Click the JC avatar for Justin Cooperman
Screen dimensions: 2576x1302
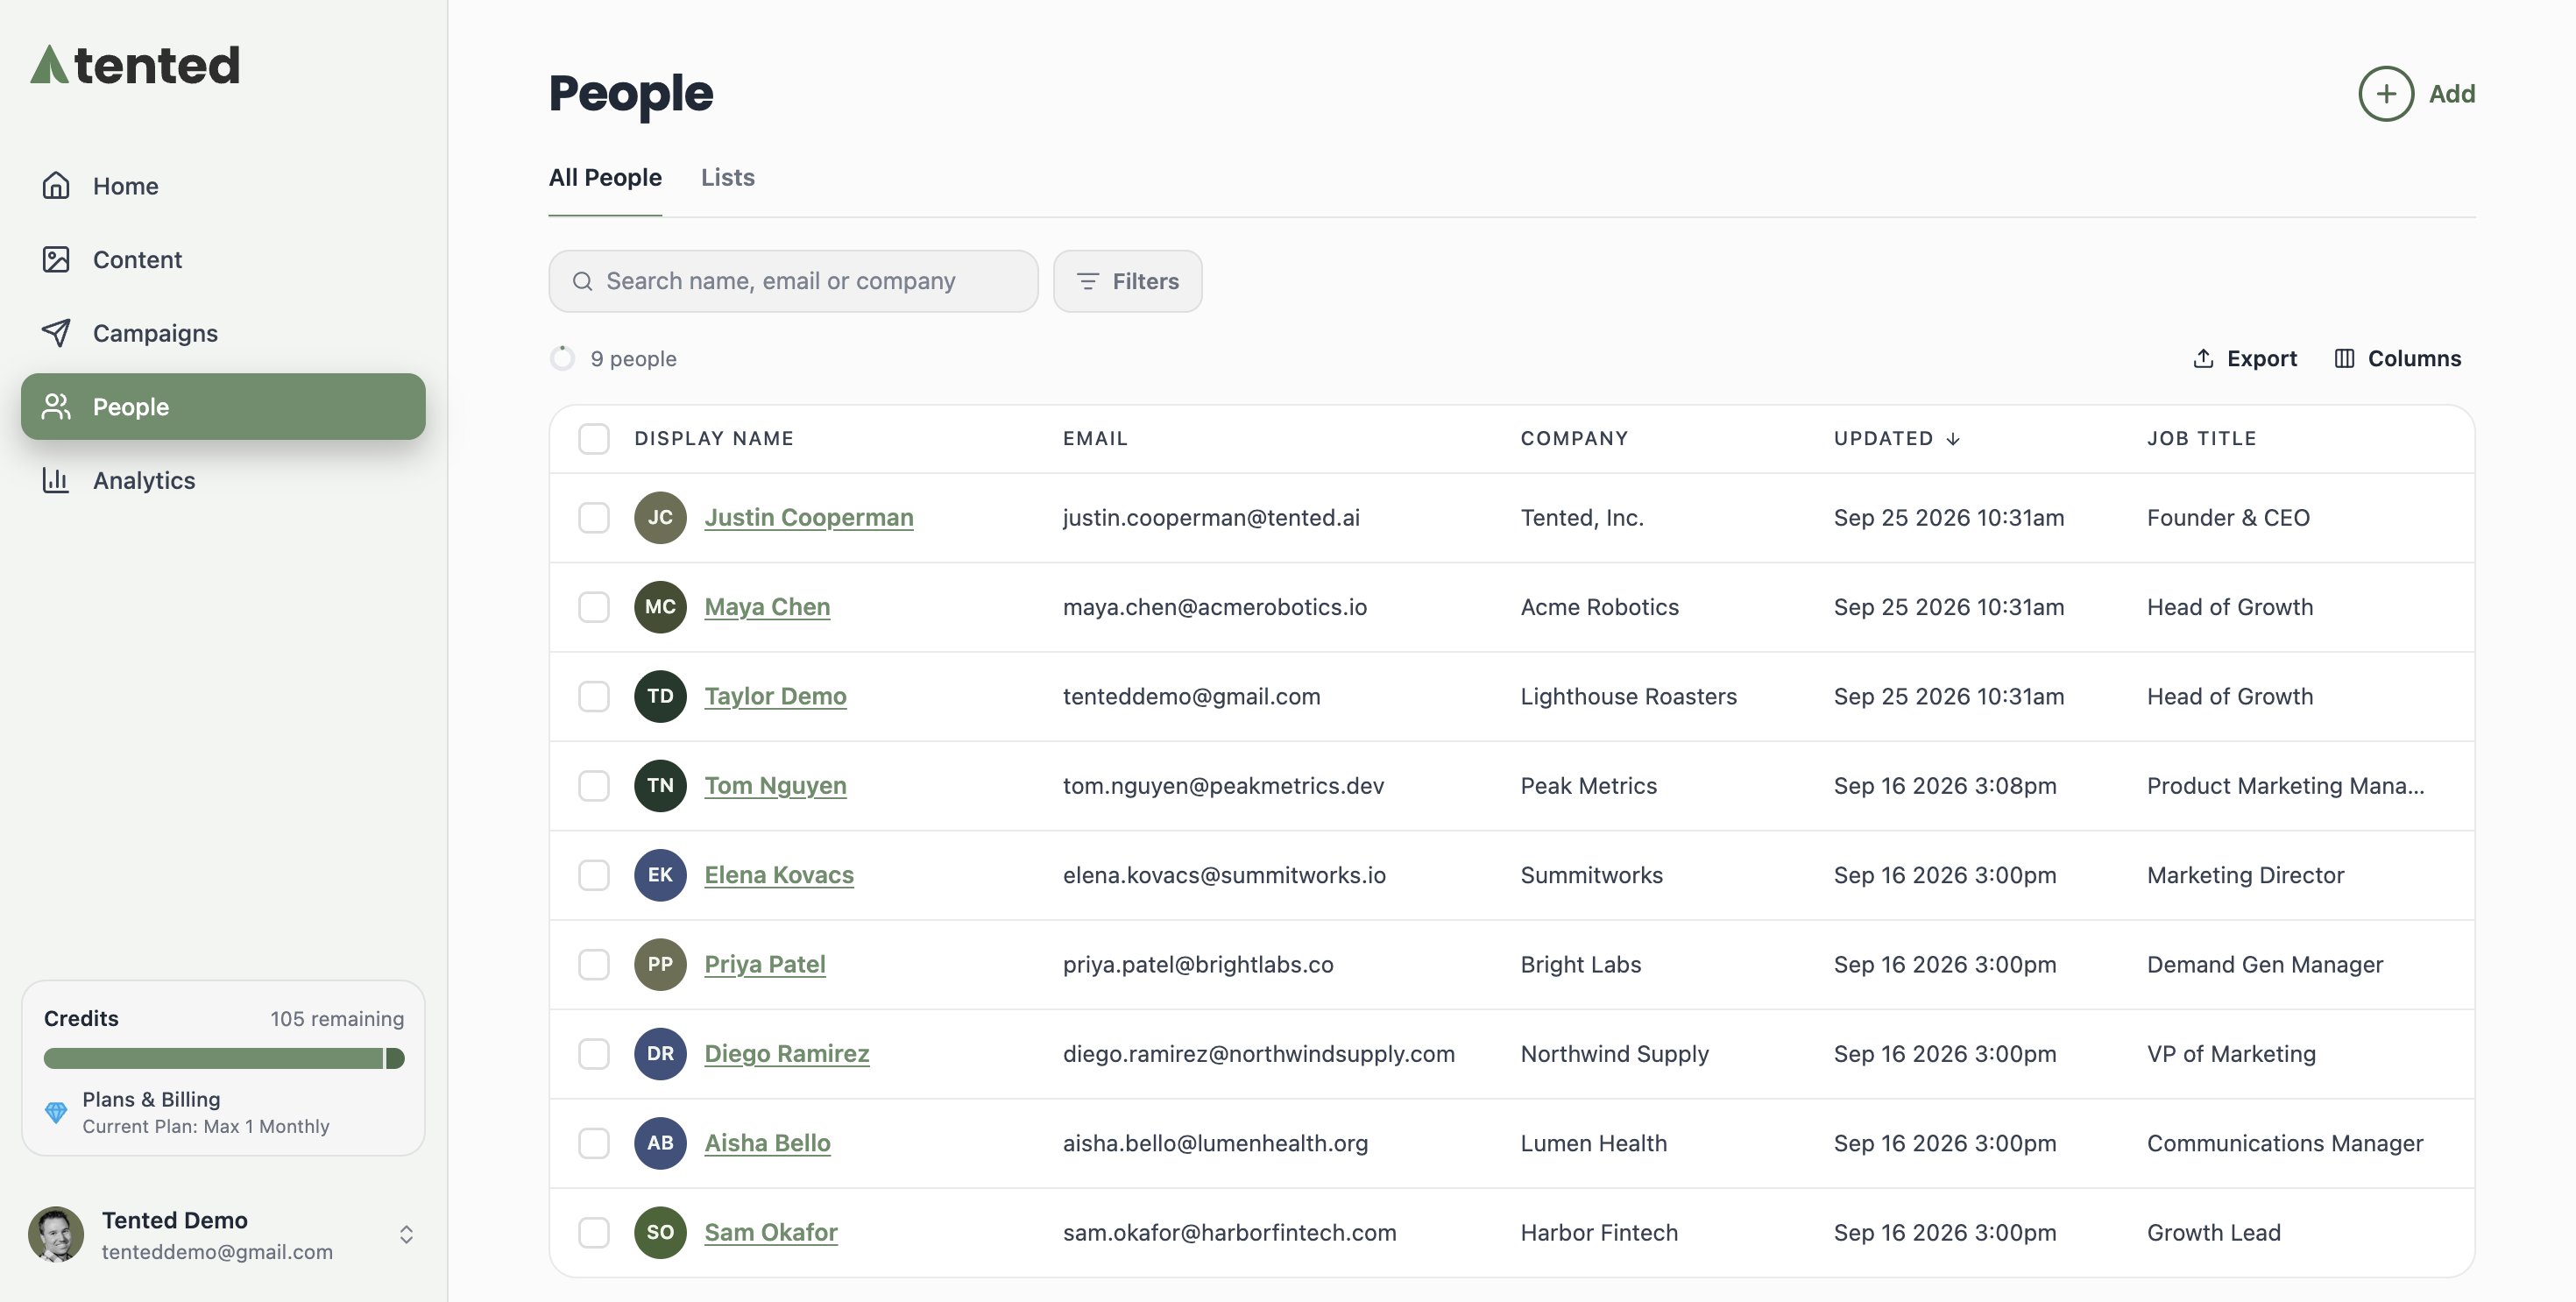(x=660, y=517)
